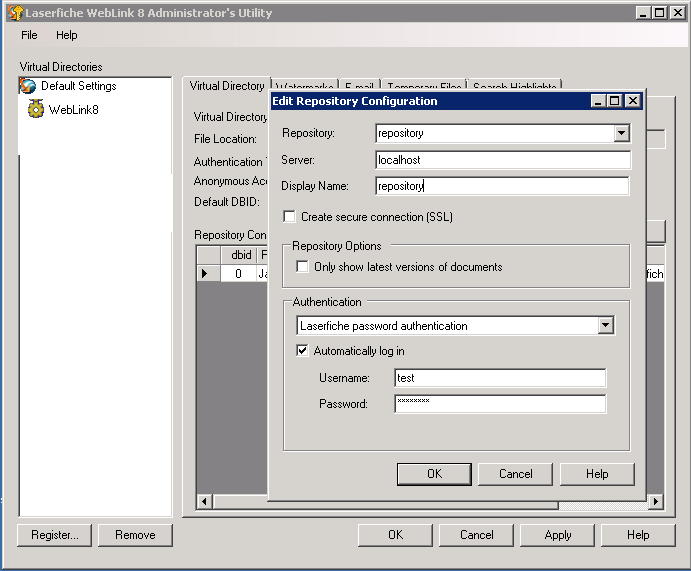
Task: Click the horizontal scrollbar thumb of grid
Action: pyautogui.click(x=386, y=502)
